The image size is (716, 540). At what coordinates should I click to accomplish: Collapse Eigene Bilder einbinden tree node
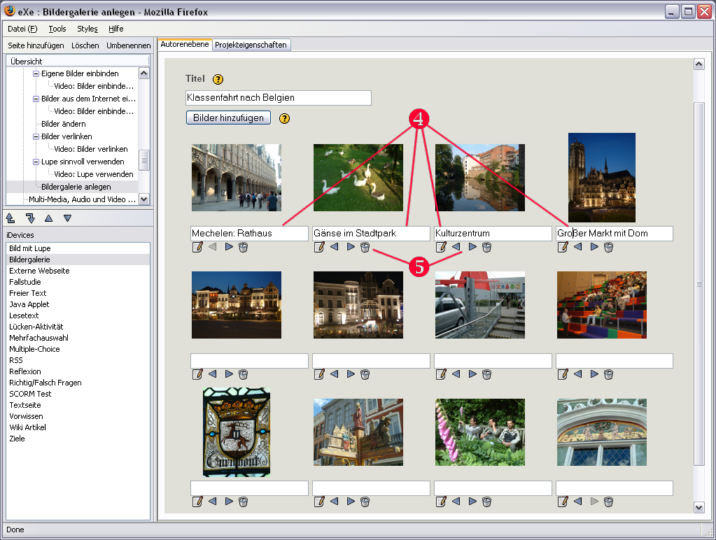36,73
